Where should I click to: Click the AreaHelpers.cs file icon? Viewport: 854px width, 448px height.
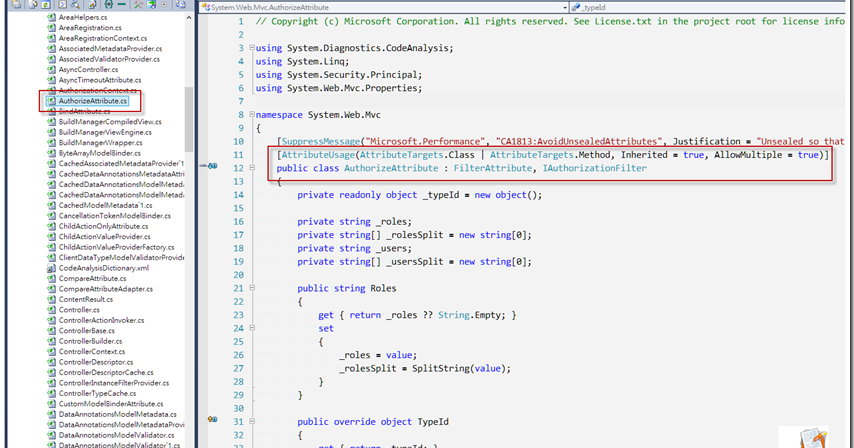(x=51, y=17)
